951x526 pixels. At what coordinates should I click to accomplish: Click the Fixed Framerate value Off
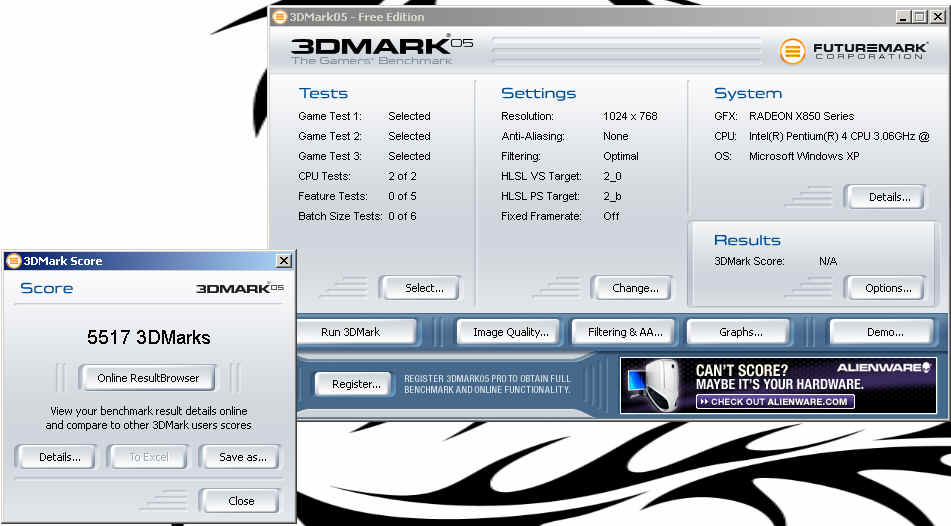pos(611,216)
